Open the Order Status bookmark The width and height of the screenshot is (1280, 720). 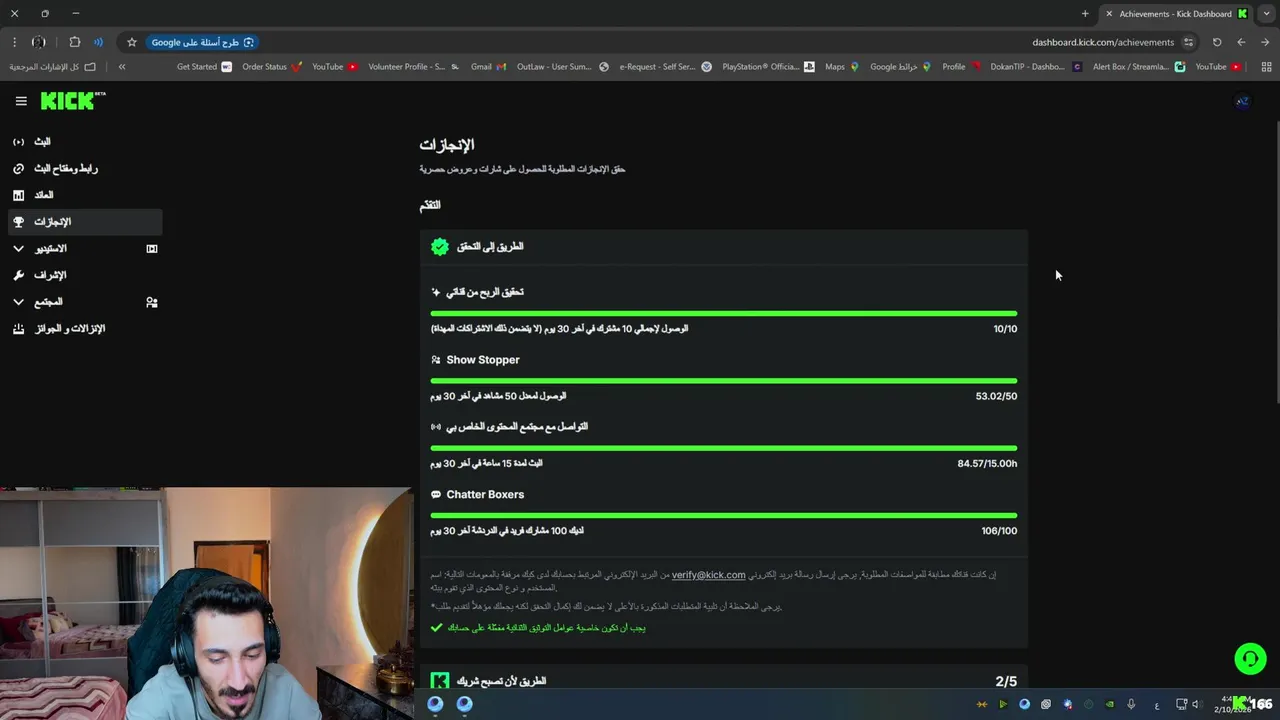pyautogui.click(x=272, y=67)
